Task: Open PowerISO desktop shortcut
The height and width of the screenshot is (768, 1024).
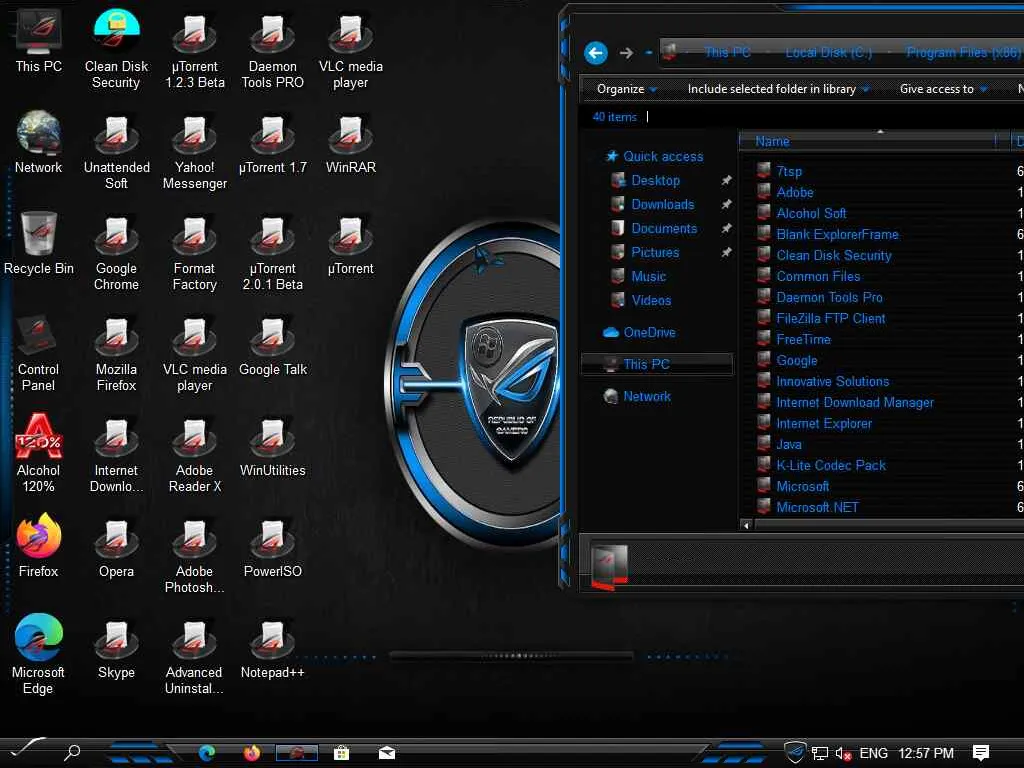Action: tap(272, 549)
